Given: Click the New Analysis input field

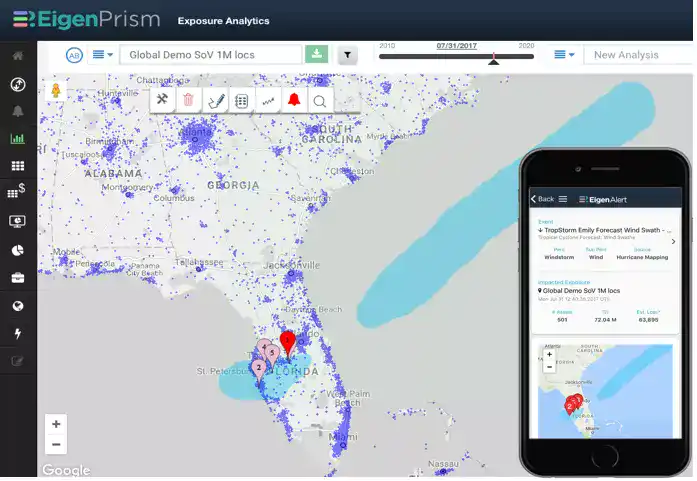Looking at the screenshot, I should coord(638,55).
